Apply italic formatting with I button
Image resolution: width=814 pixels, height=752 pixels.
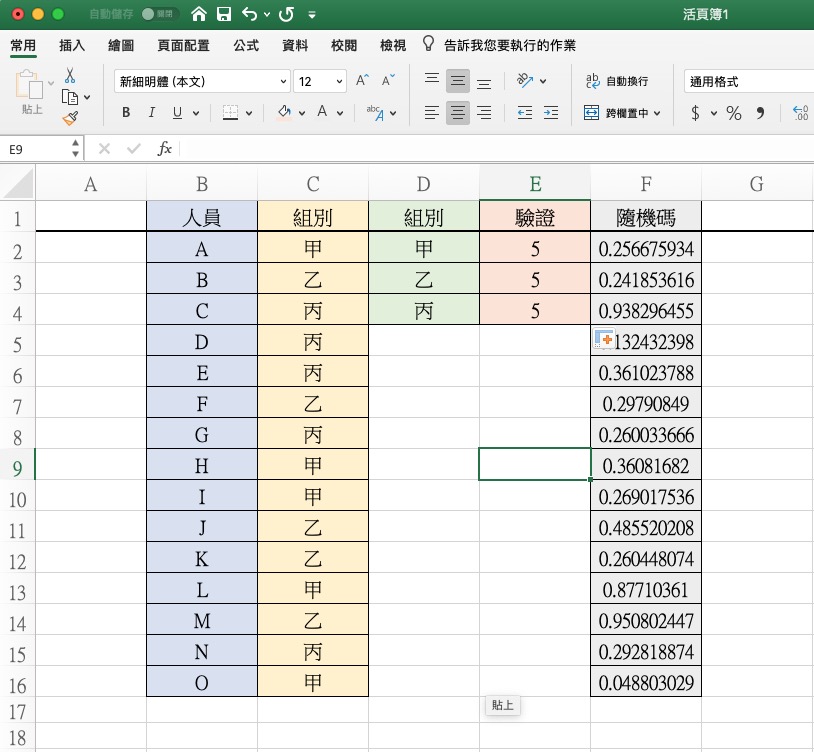[149, 113]
